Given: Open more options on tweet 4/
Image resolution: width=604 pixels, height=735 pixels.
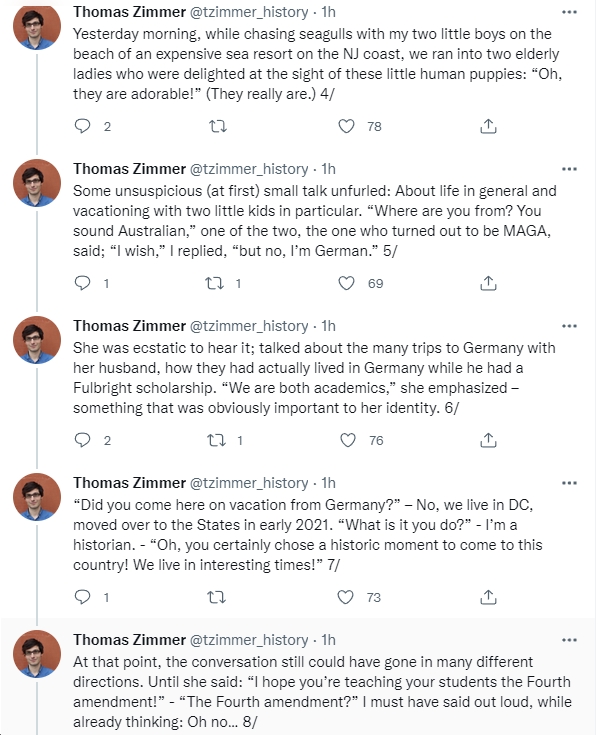Looking at the screenshot, I should pyautogui.click(x=569, y=12).
